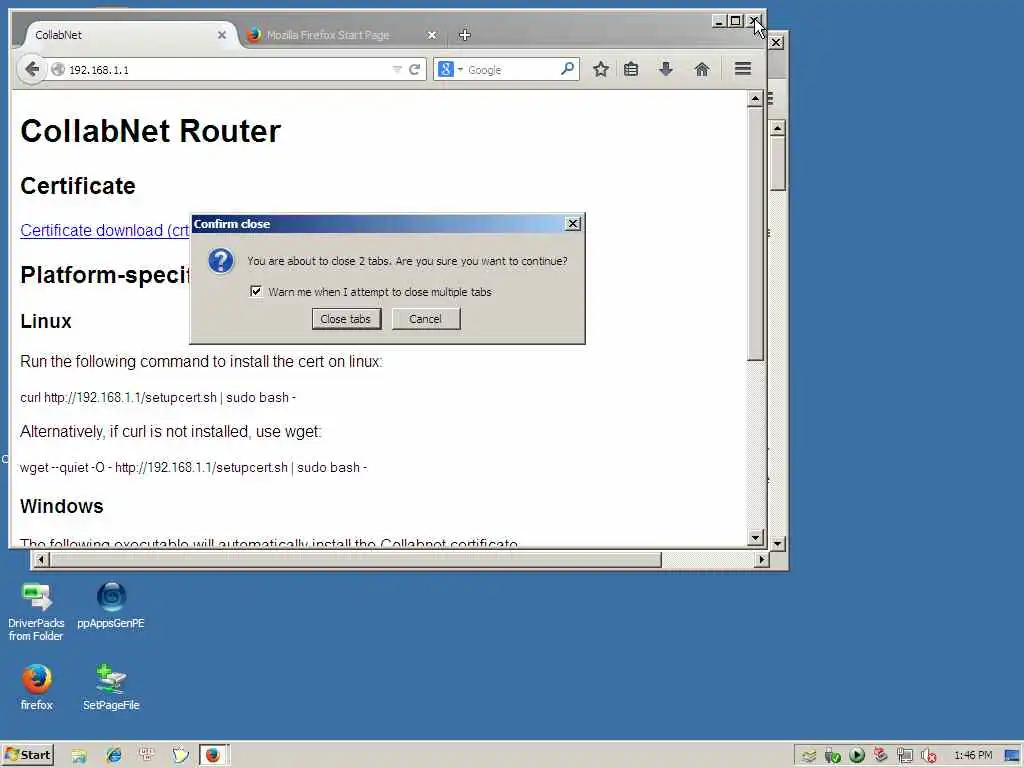Click the vertical scrollbar thumb of page
The width and height of the screenshot is (1024, 768).
pos(755,234)
